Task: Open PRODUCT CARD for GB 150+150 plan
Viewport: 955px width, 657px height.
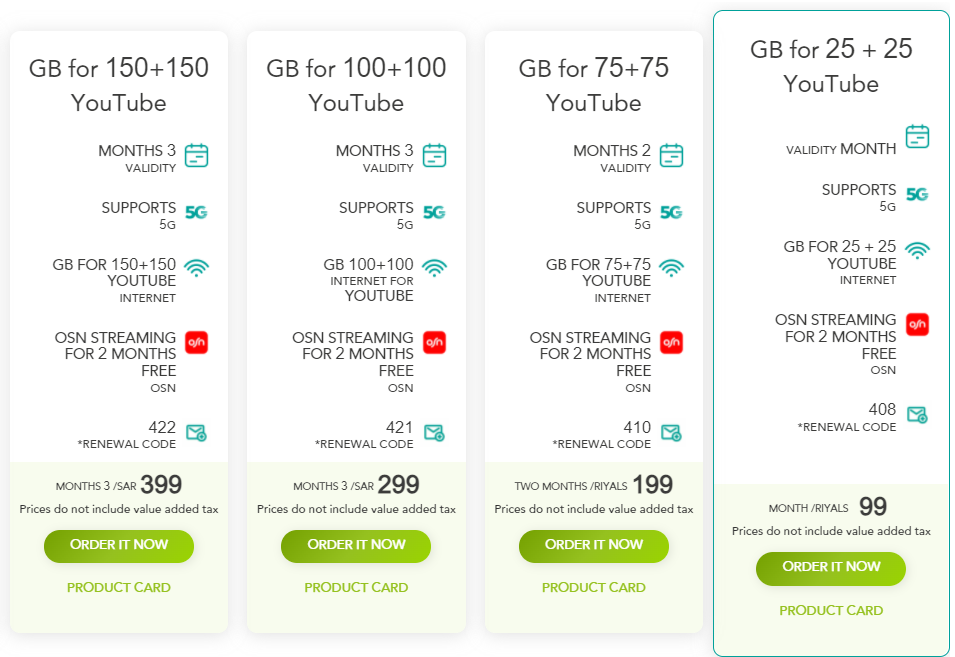Action: tap(118, 587)
